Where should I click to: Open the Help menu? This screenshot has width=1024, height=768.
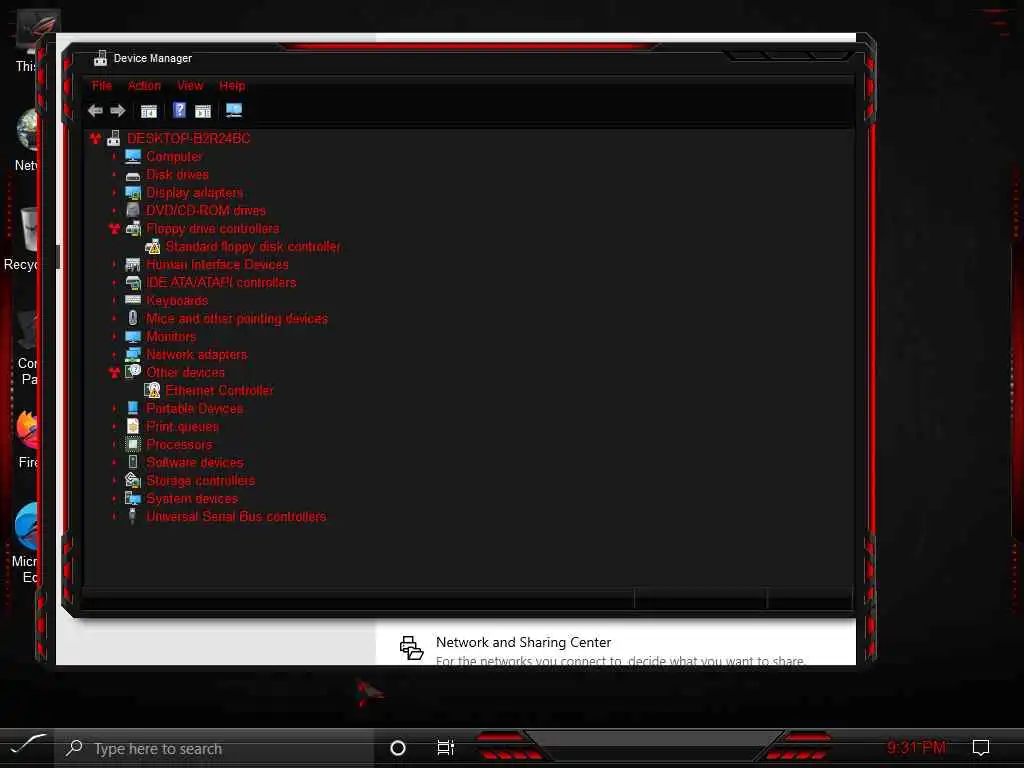tap(232, 86)
